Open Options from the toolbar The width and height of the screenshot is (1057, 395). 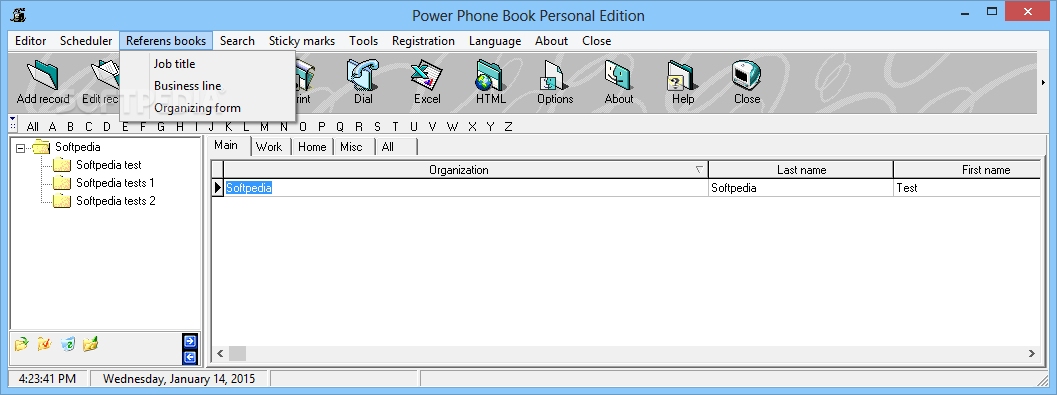click(555, 74)
